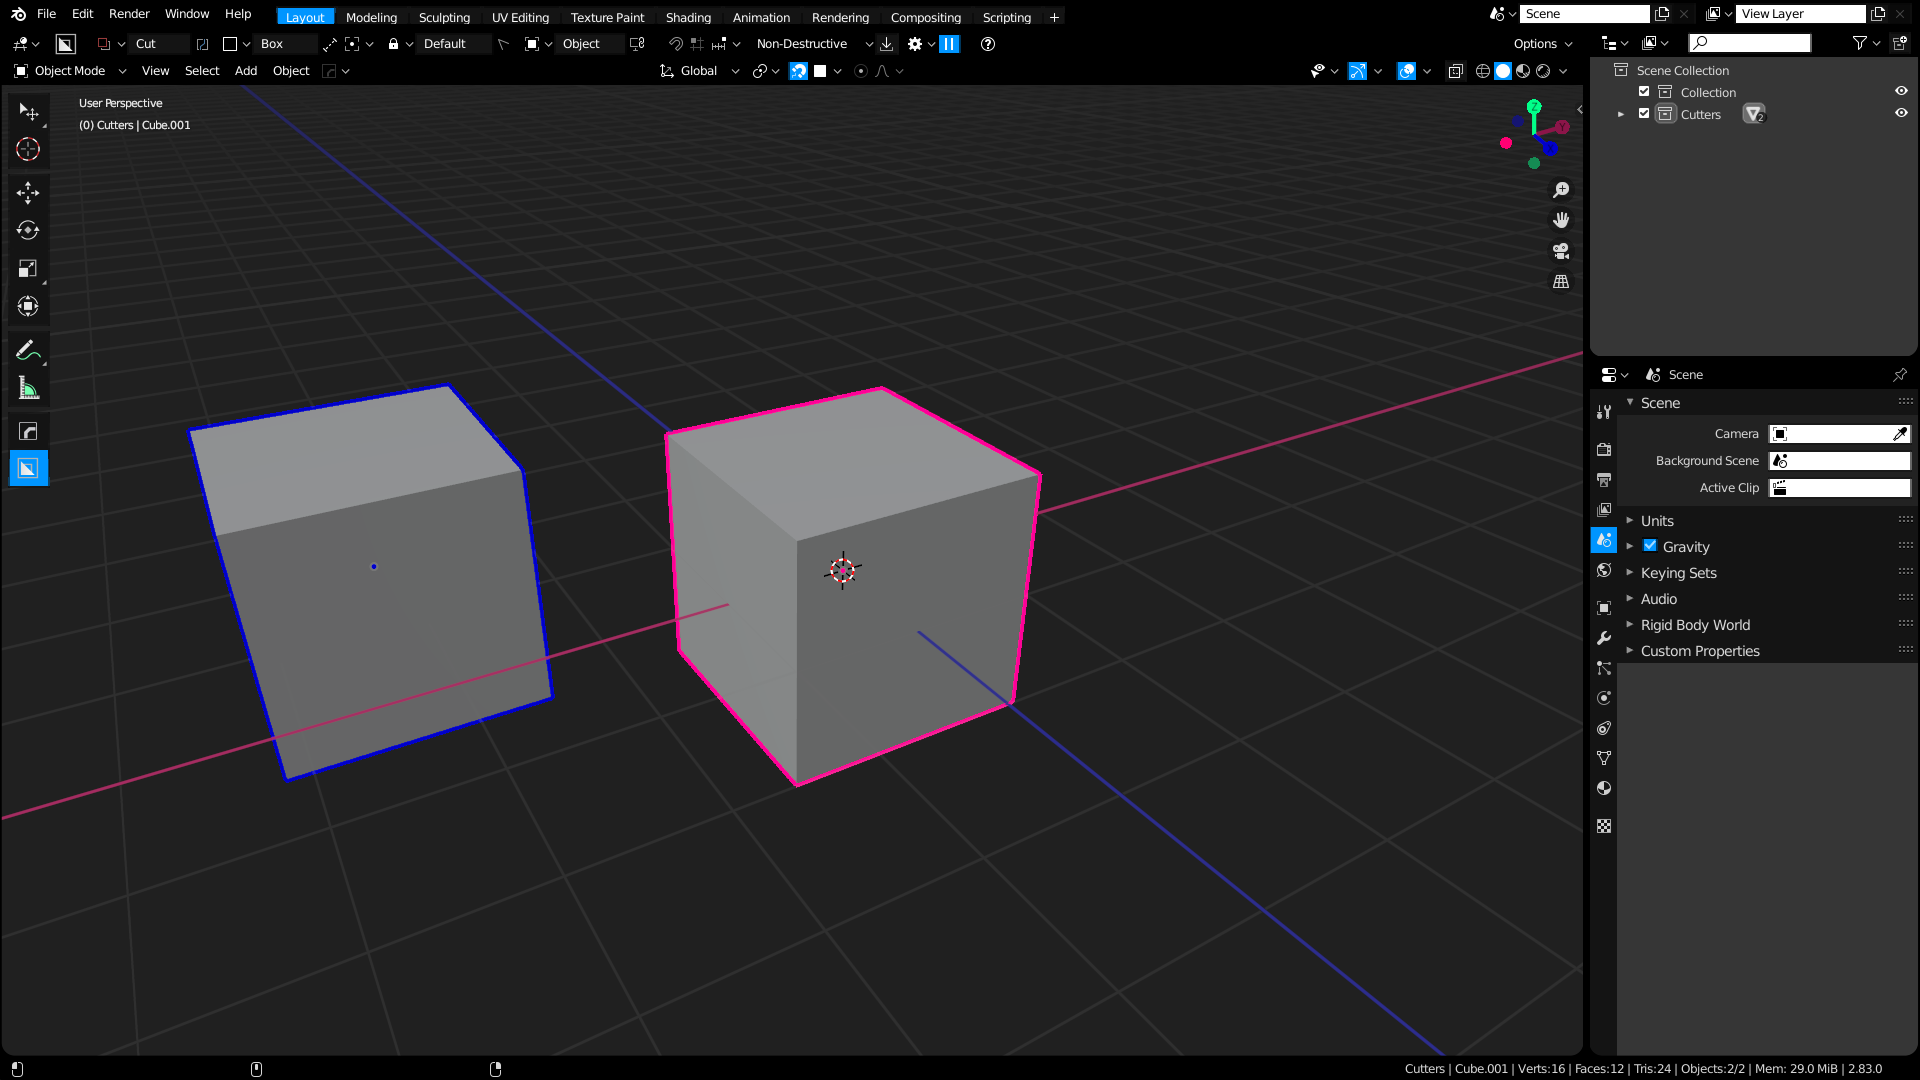Select the Move tool in toolbar
1920x1080 pixels.
tap(28, 192)
